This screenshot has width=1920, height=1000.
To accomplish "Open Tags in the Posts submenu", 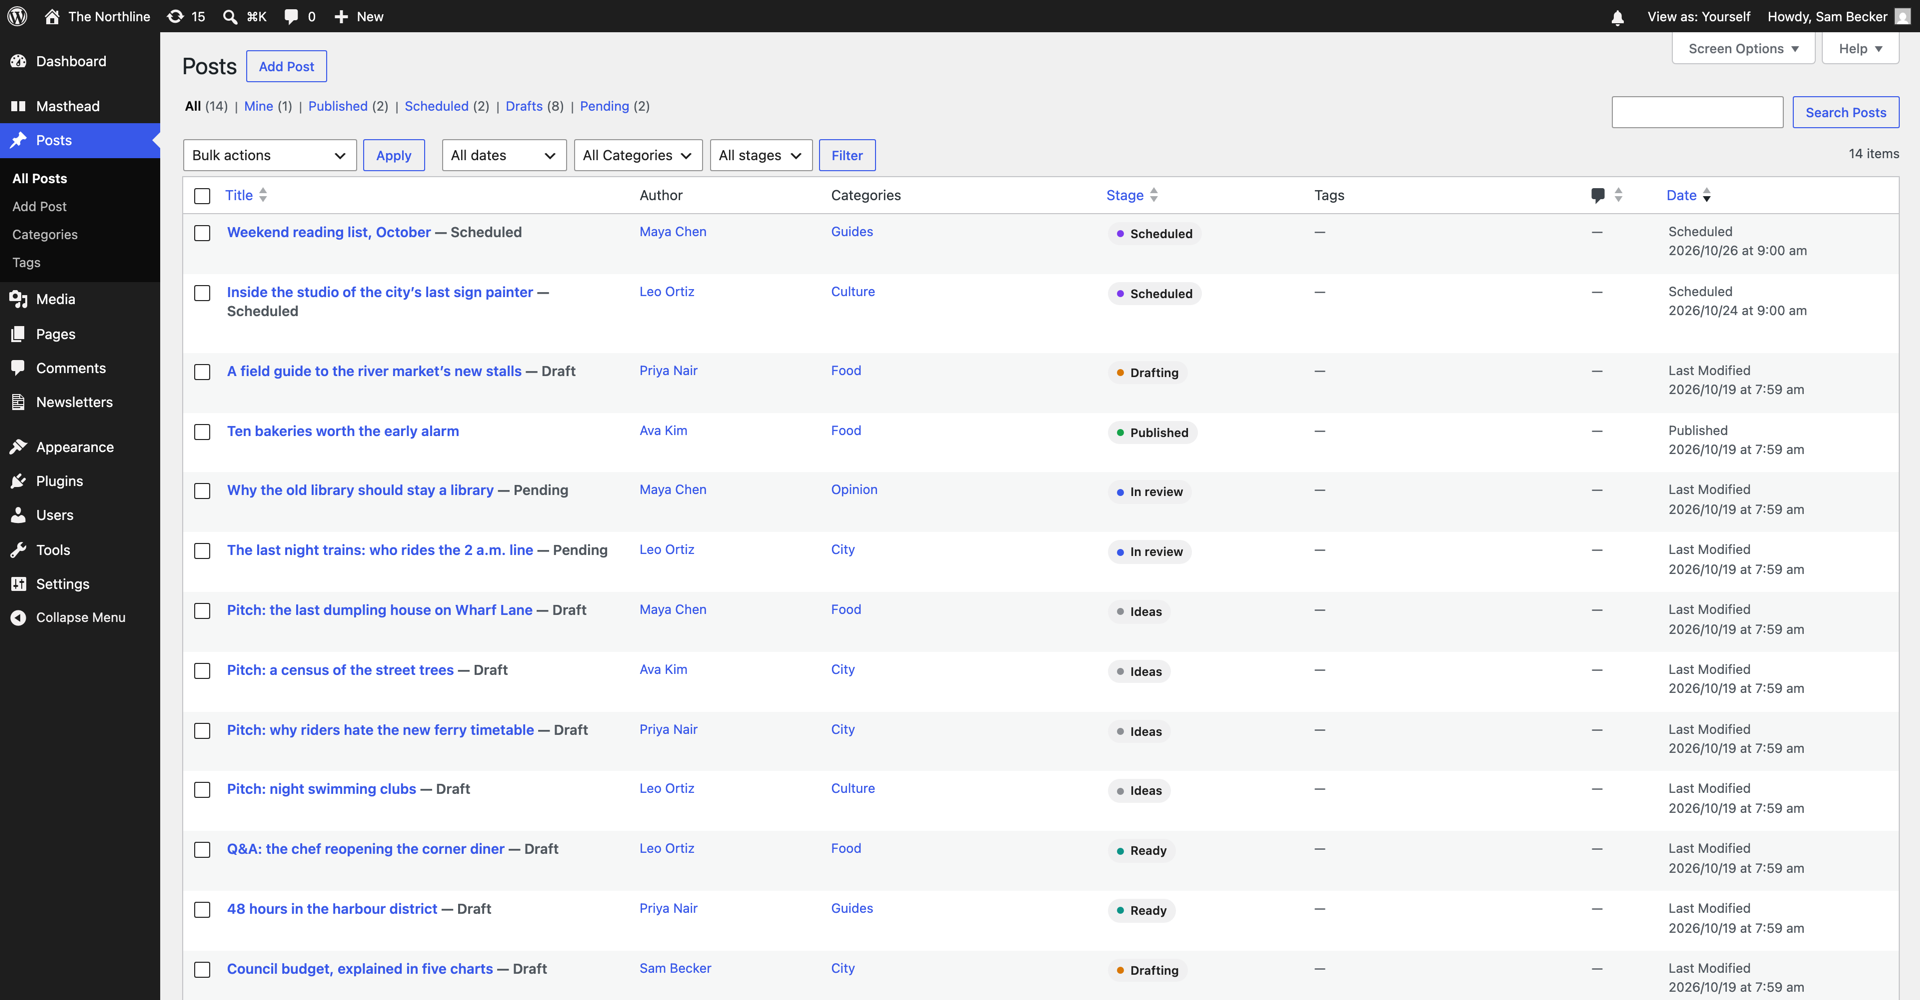I will pos(26,262).
